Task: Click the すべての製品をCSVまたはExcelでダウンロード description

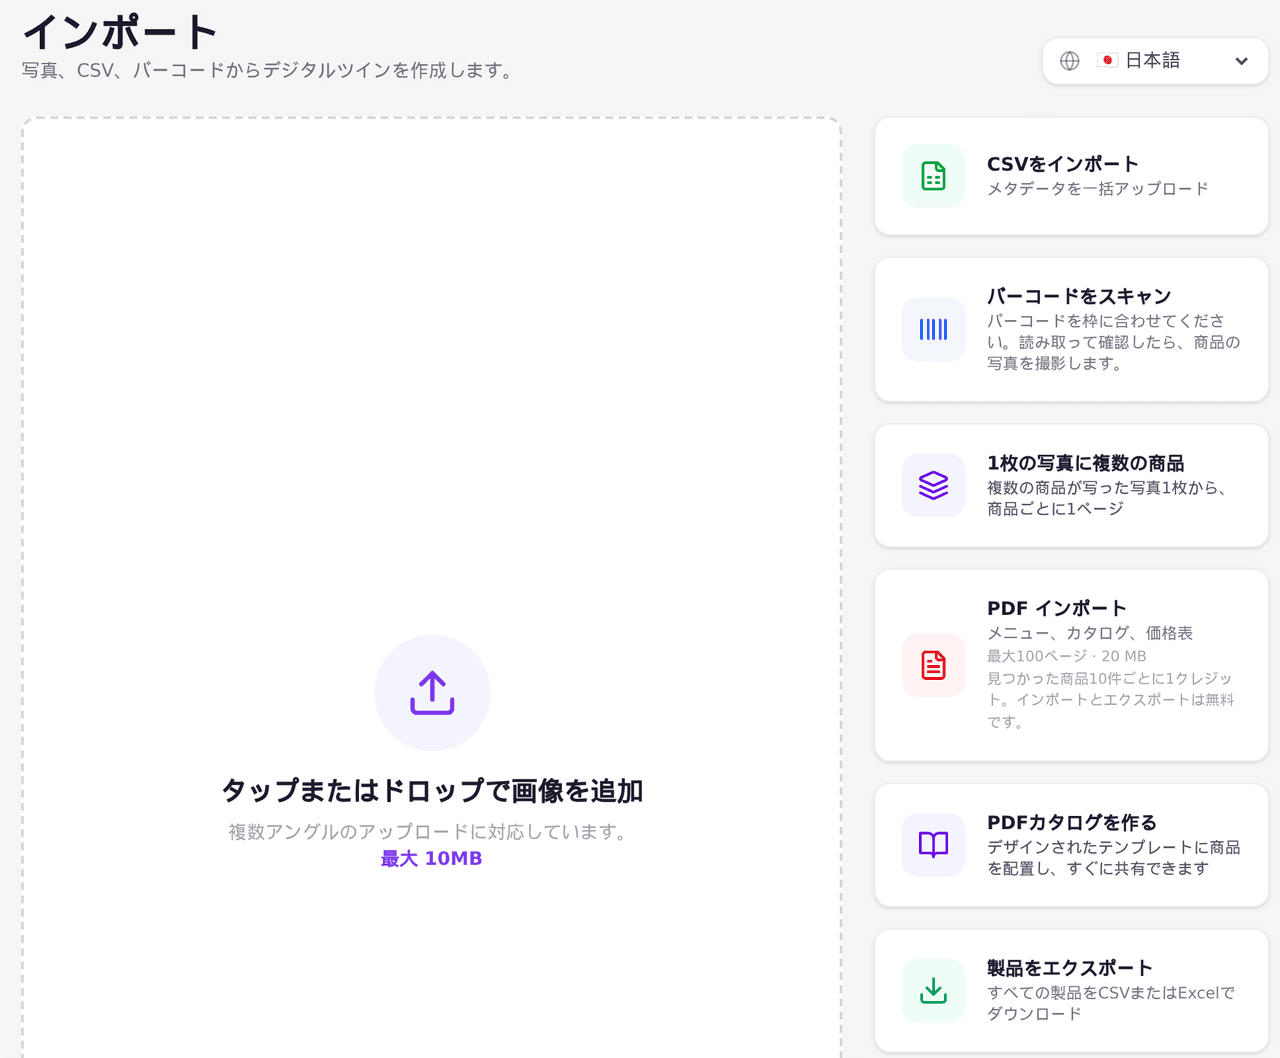Action: pyautogui.click(x=1111, y=1003)
